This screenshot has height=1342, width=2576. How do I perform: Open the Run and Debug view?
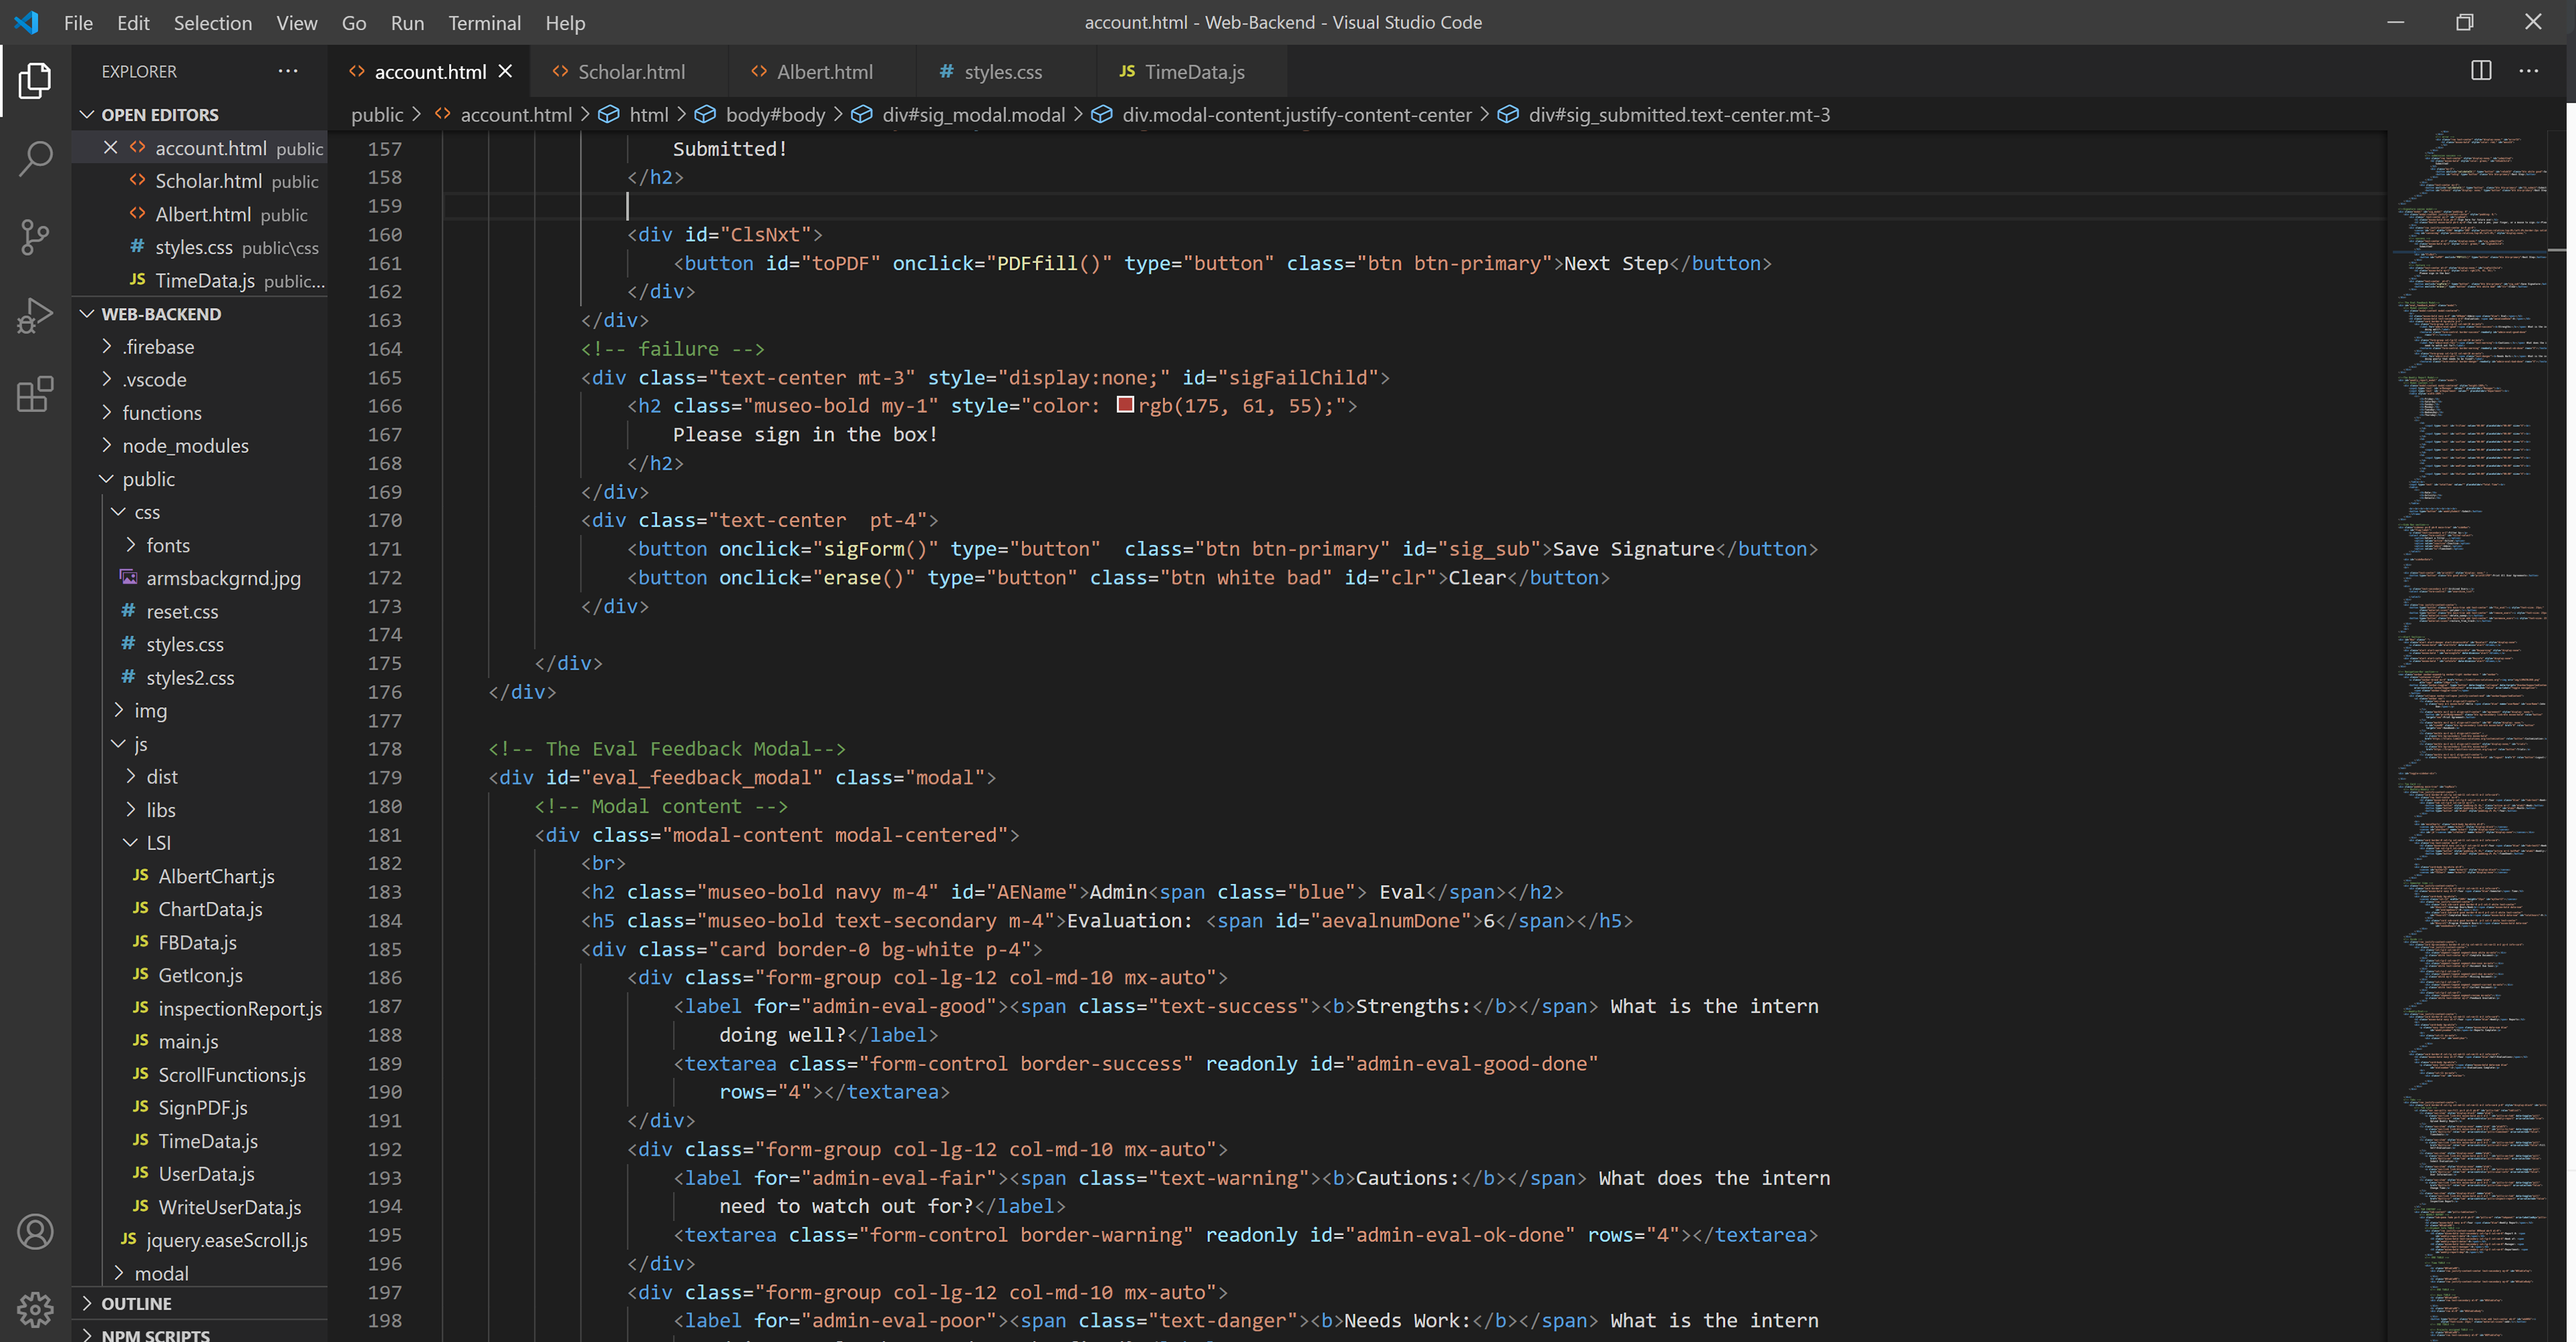point(35,316)
